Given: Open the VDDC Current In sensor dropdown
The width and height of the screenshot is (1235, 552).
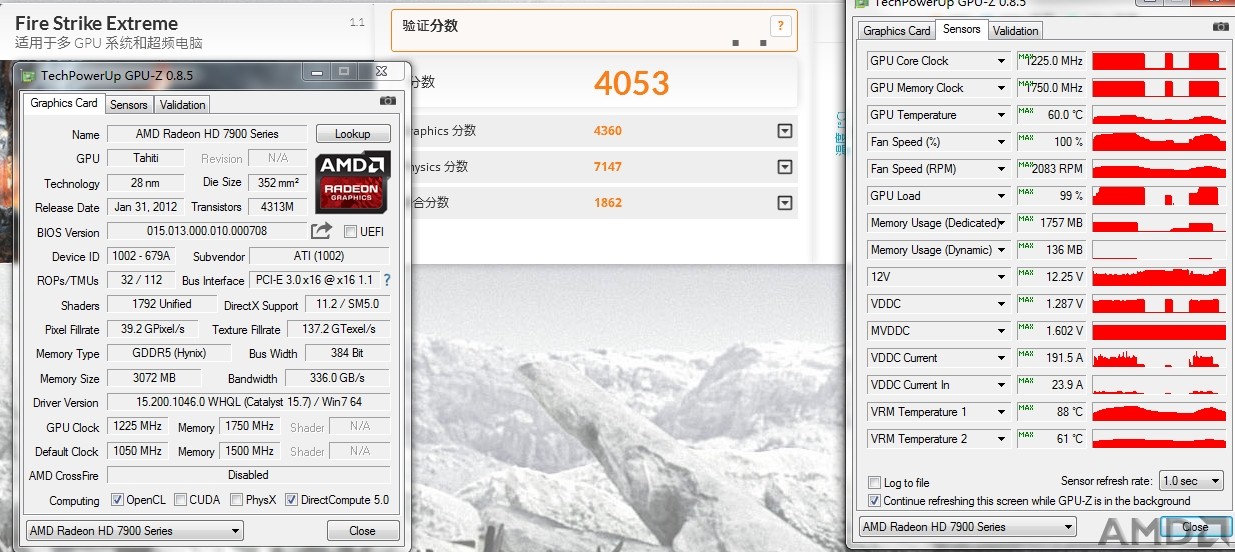Looking at the screenshot, I should [x=1001, y=385].
